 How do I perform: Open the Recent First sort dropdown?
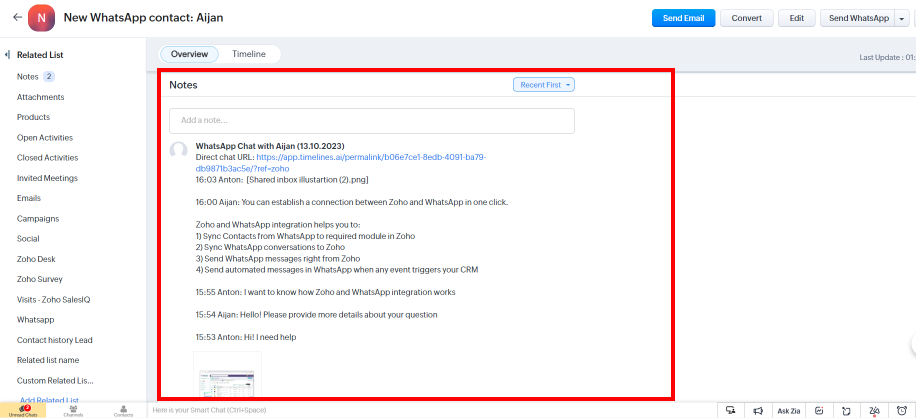pyautogui.click(x=544, y=85)
